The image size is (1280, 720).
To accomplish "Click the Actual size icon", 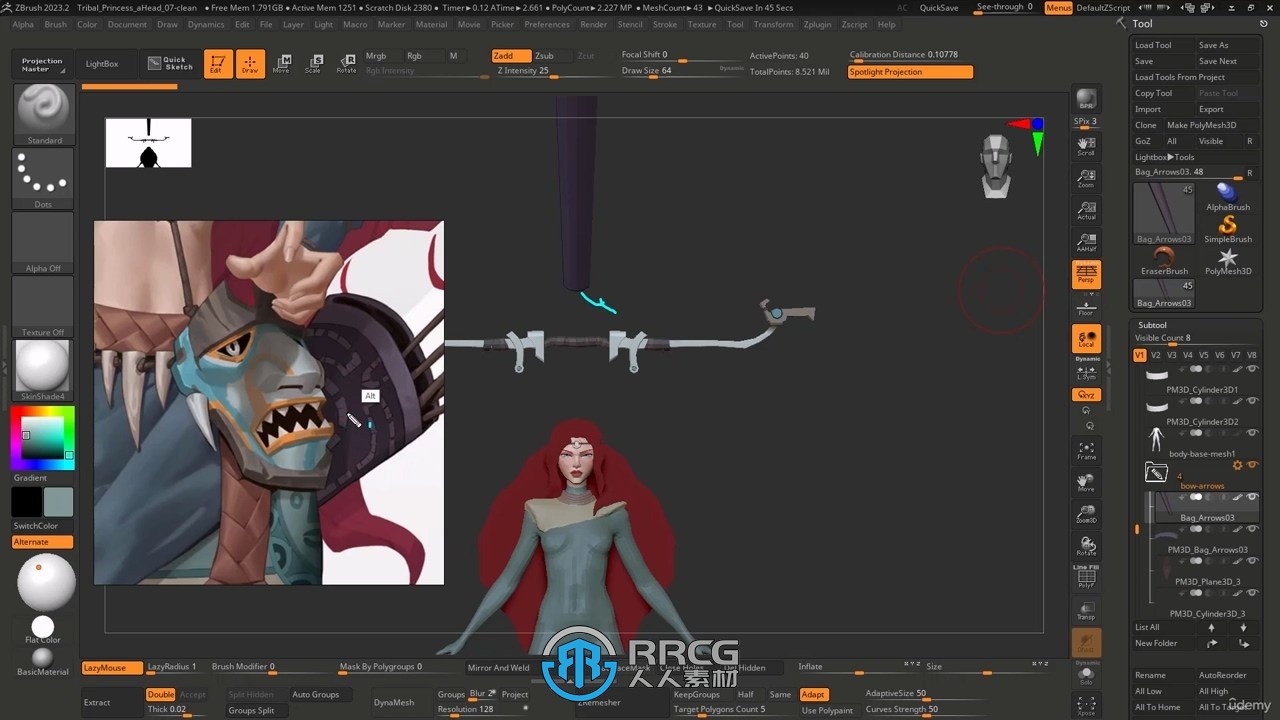I will [x=1086, y=211].
